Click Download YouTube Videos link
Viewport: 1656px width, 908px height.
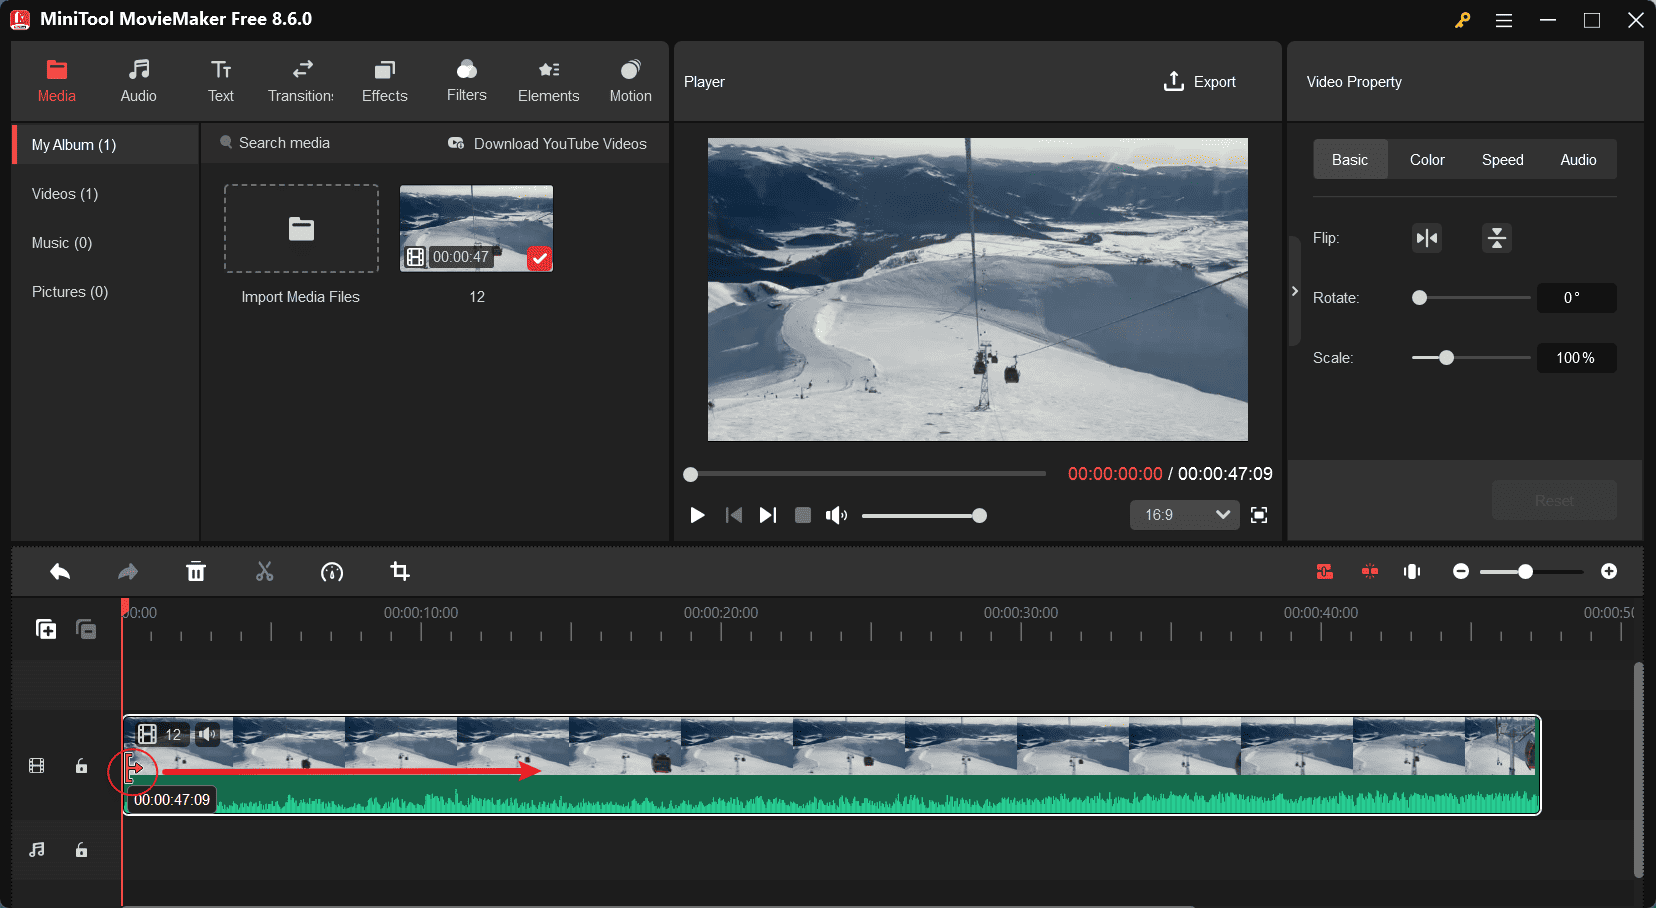click(548, 144)
